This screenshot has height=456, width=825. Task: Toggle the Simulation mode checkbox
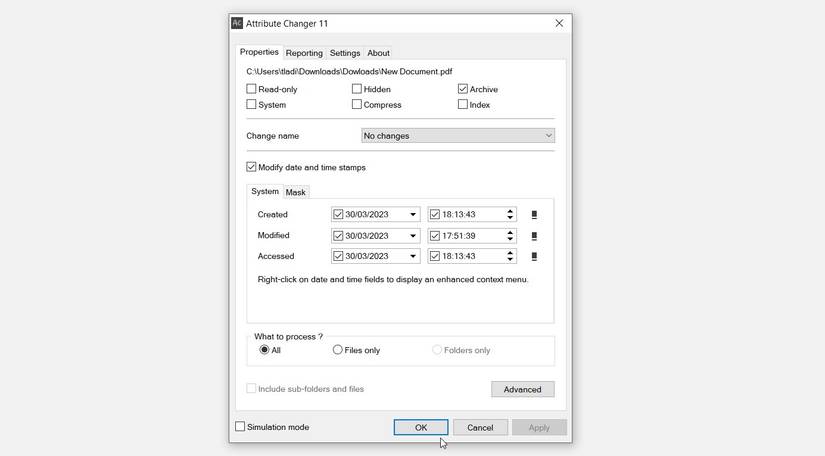240,427
